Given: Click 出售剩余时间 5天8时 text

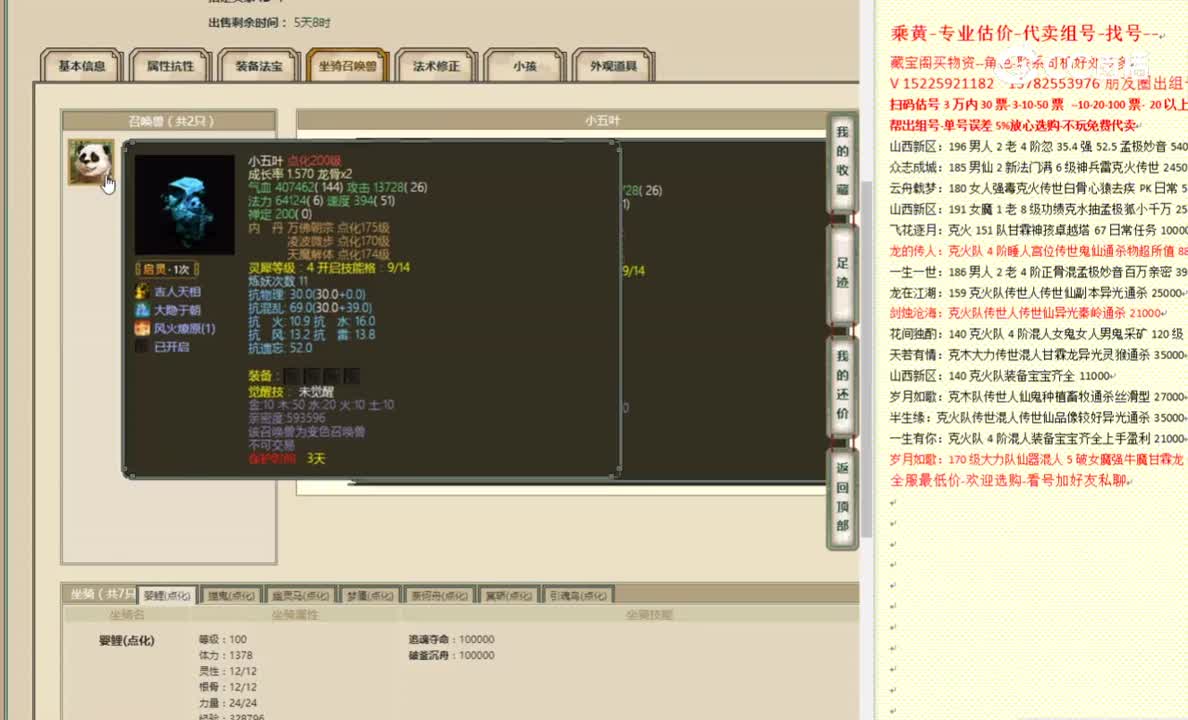Looking at the screenshot, I should pos(269,23).
